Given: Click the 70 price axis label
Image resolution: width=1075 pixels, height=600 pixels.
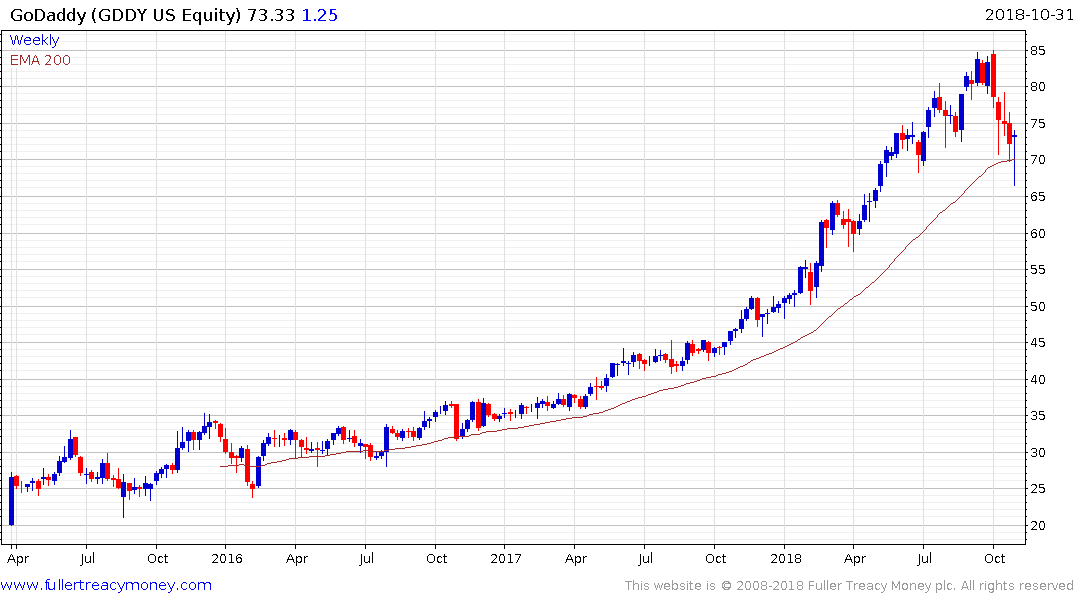Looking at the screenshot, I should 1037,160.
